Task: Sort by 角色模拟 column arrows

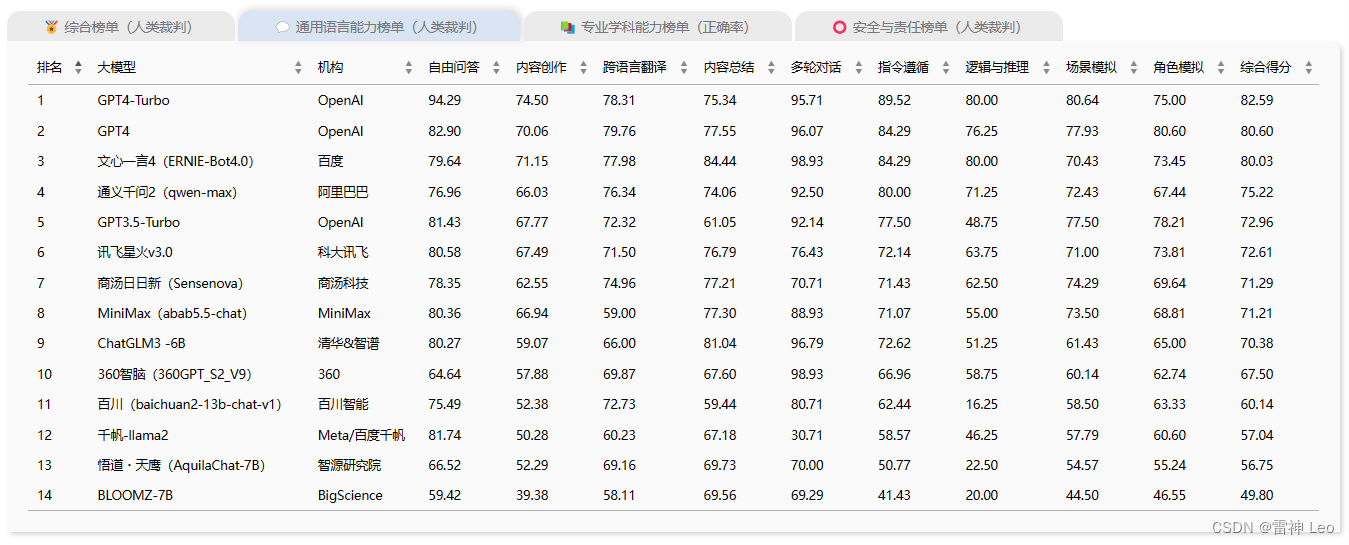Action: pyautogui.click(x=1221, y=68)
